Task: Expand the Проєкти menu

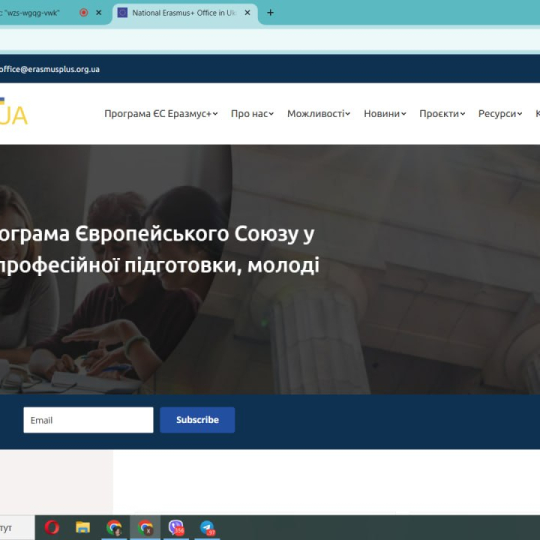Action: (442, 114)
